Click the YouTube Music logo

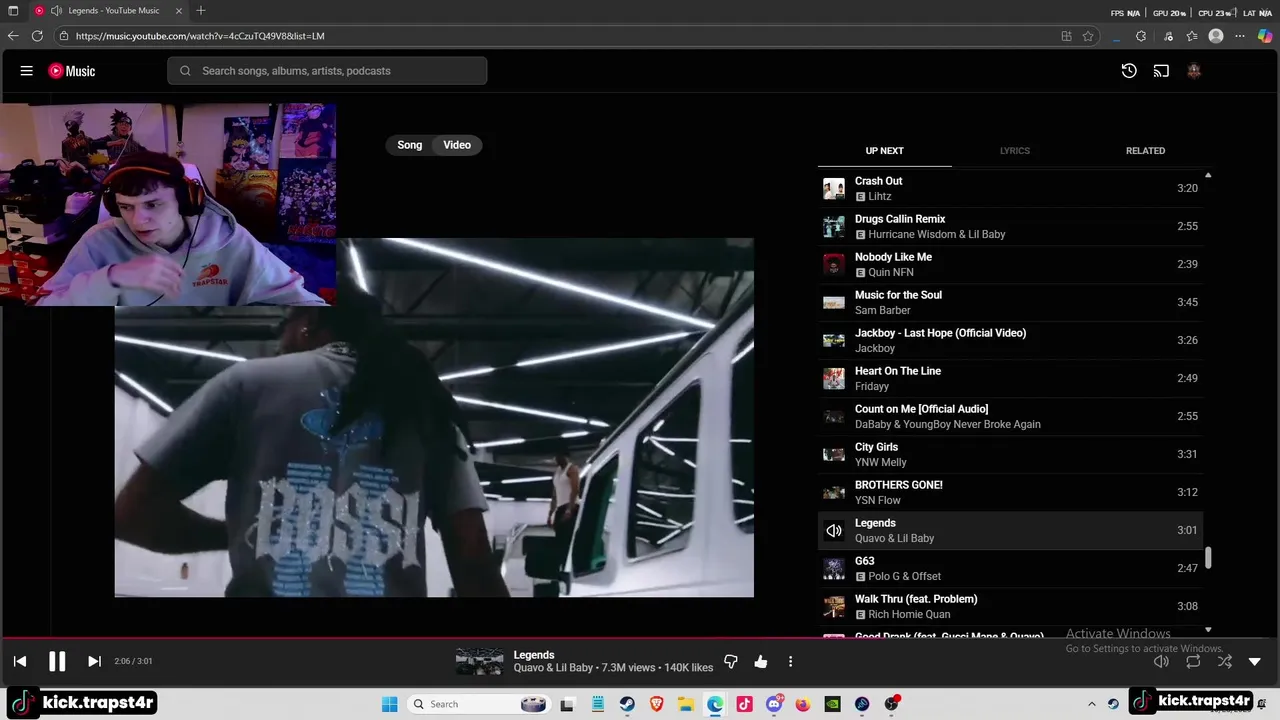point(72,71)
